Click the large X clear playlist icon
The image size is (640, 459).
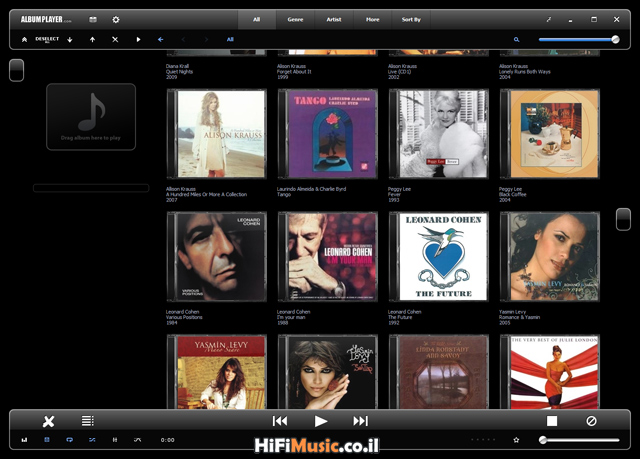[x=49, y=421]
